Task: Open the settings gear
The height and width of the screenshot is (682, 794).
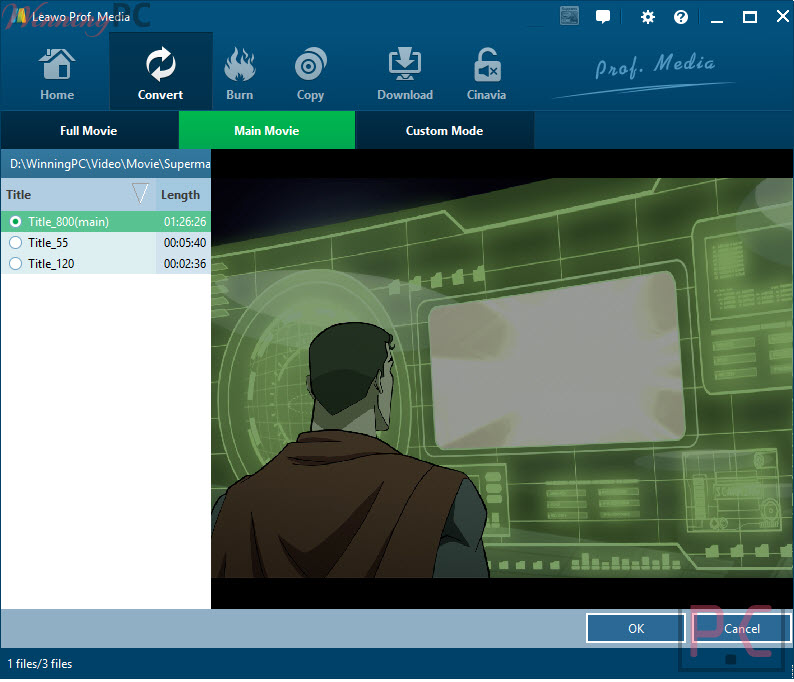Action: pyautogui.click(x=648, y=17)
